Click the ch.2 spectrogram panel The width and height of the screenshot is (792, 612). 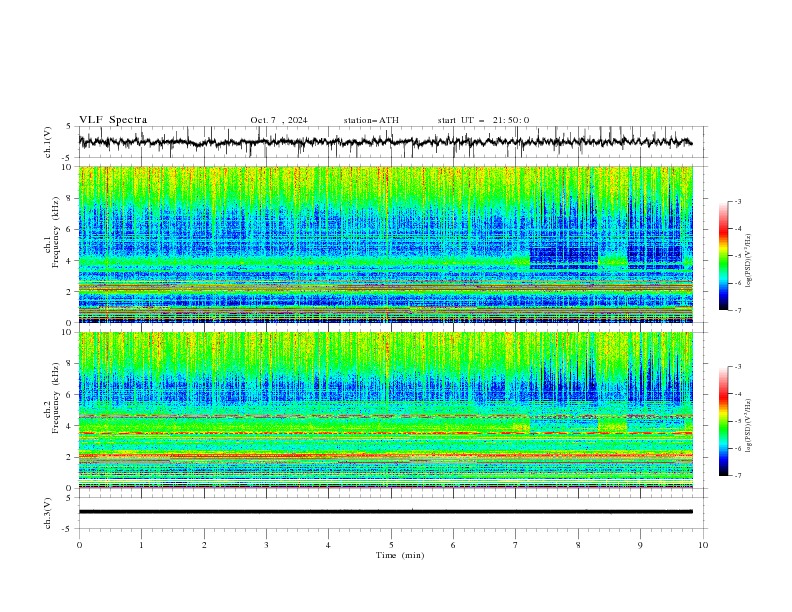pyautogui.click(x=385, y=410)
